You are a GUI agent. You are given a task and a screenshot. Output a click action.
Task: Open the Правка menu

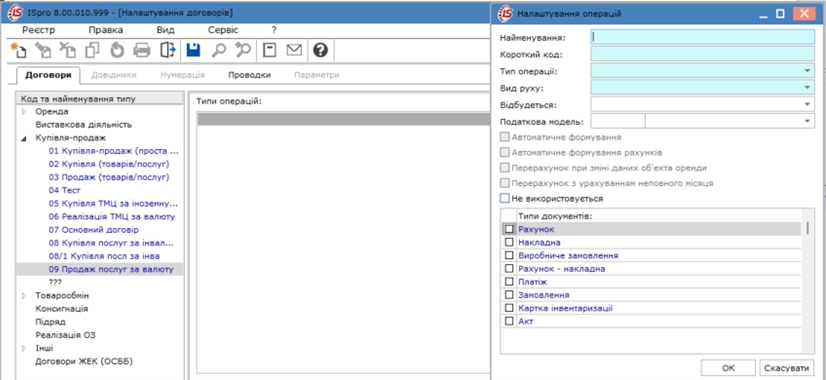(106, 30)
